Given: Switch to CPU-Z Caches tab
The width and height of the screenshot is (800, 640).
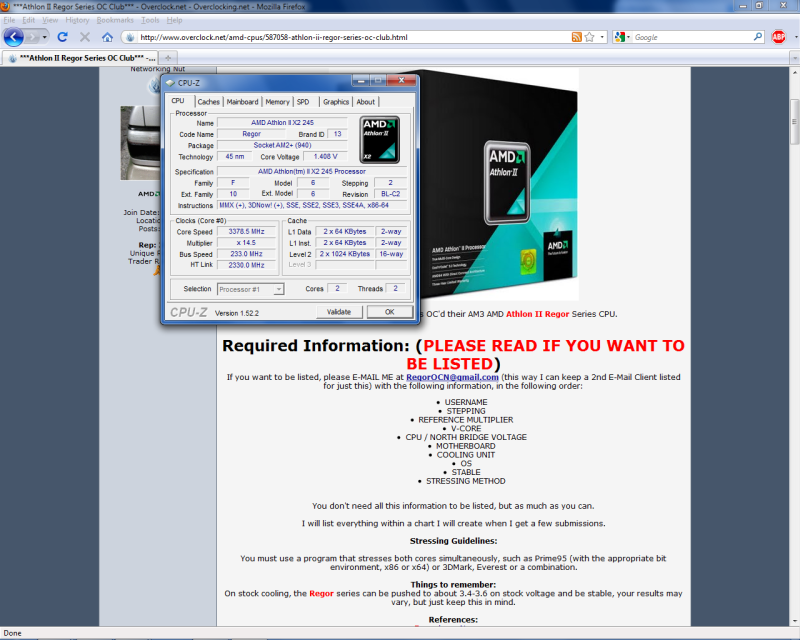Looking at the screenshot, I should click(x=208, y=102).
